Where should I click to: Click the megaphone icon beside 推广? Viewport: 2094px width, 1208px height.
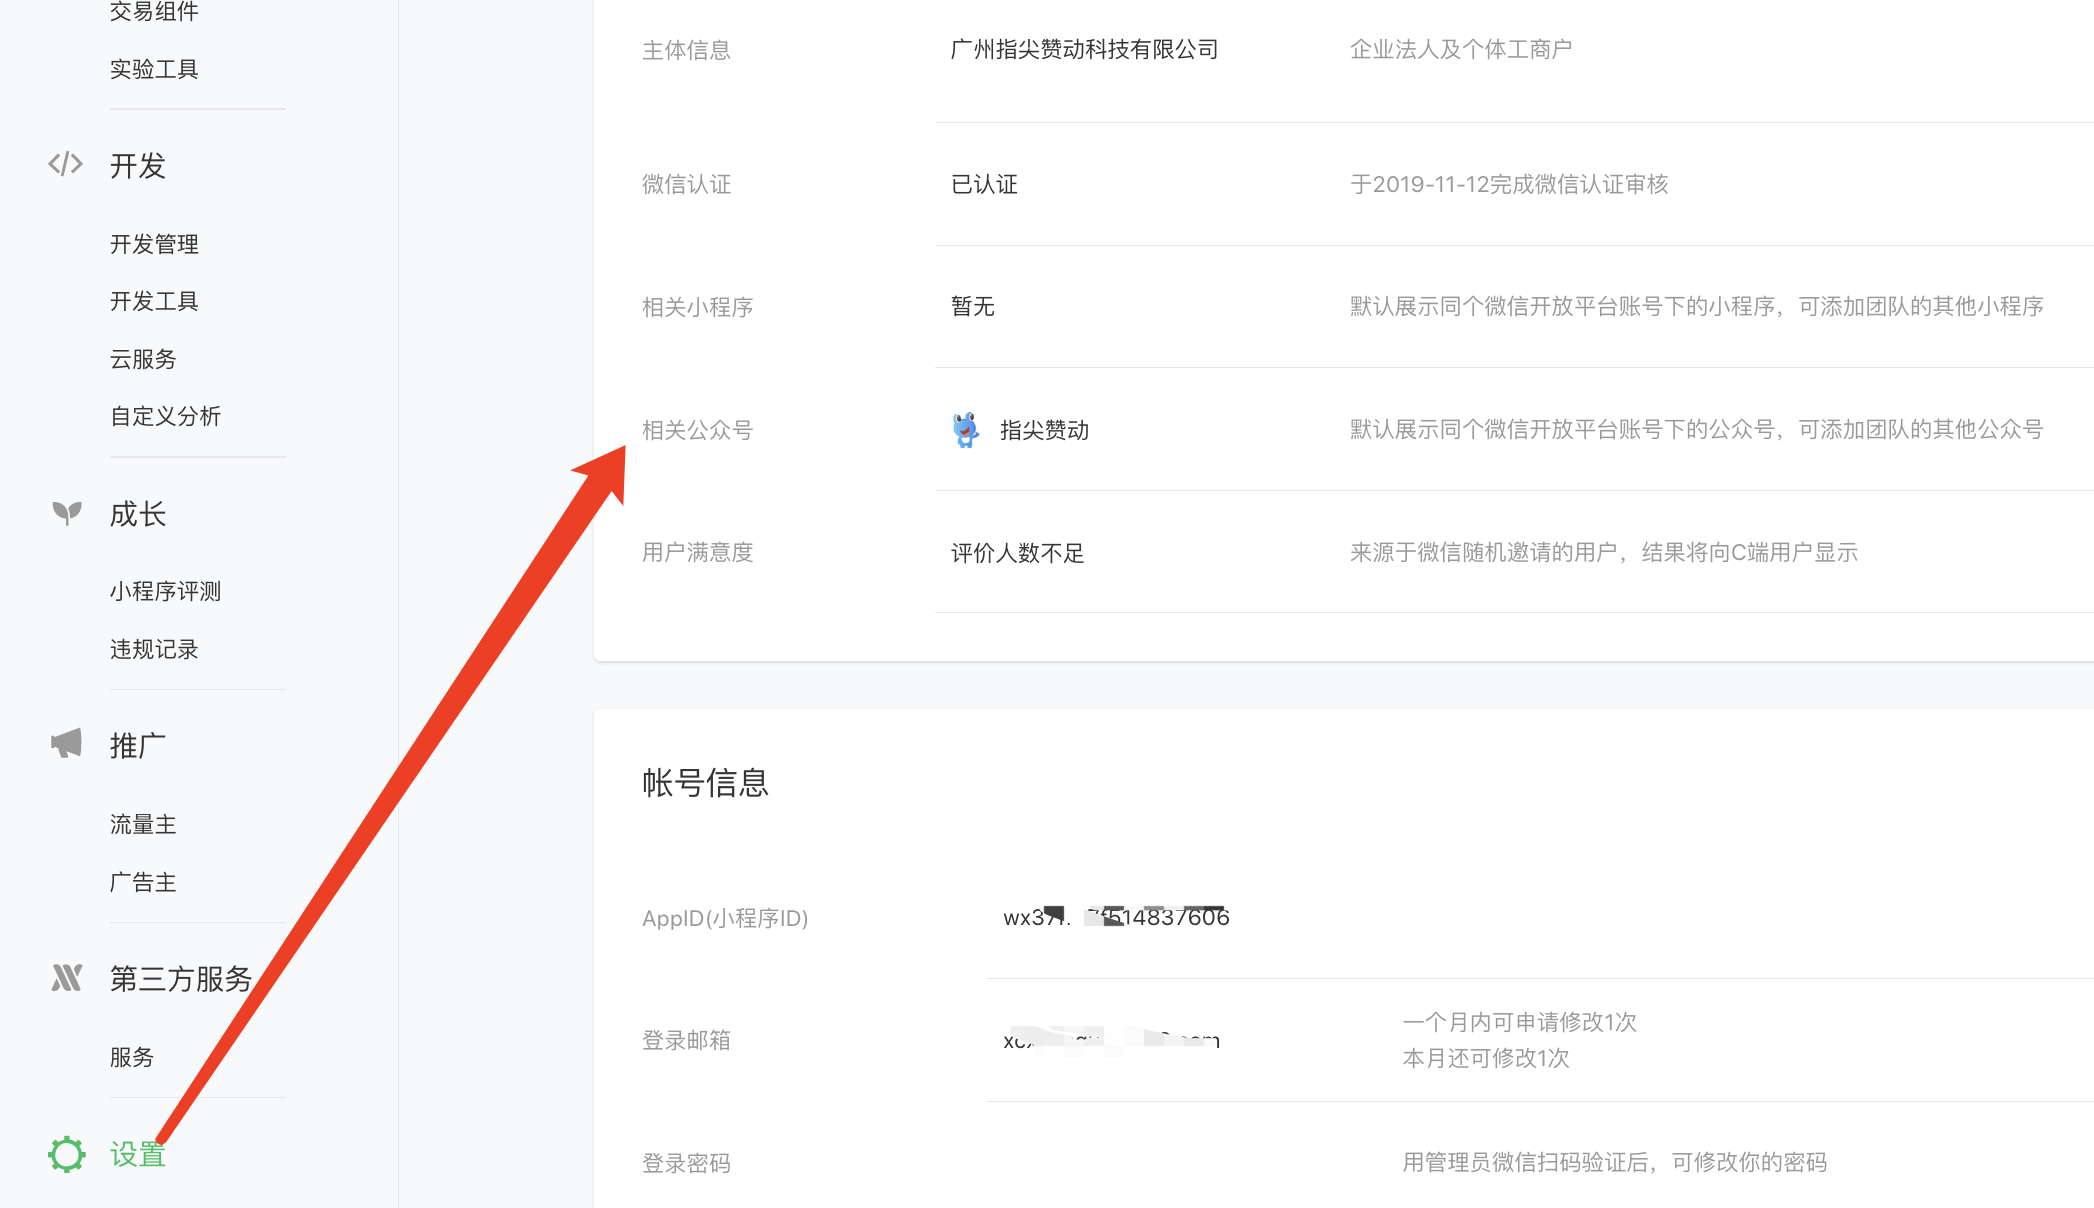tap(66, 744)
